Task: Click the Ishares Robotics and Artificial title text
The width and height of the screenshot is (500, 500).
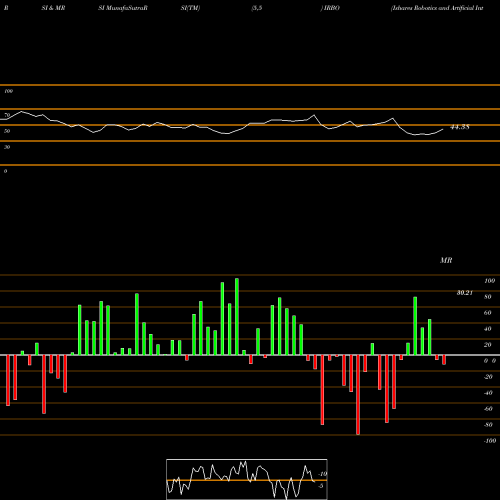Action: (x=437, y=8)
